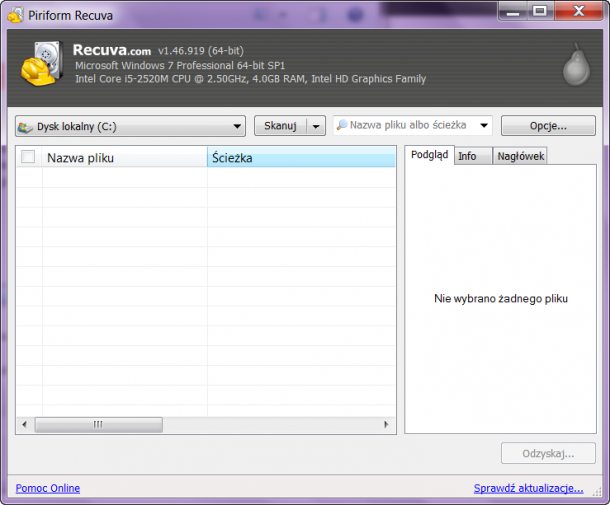Click the v1.46.919 (64-bit) version text
Image resolution: width=610 pixels, height=505 pixels.
click(201, 51)
